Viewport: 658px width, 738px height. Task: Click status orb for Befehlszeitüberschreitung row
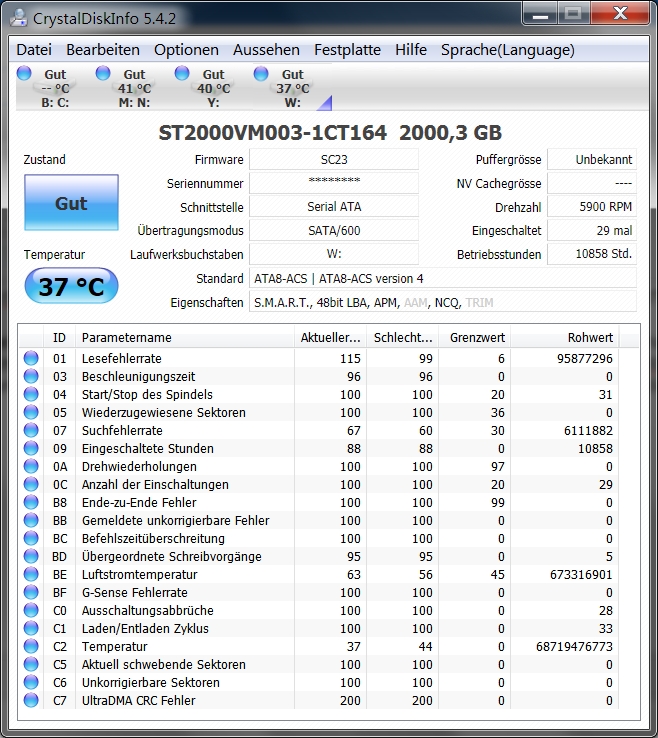pos(31,538)
